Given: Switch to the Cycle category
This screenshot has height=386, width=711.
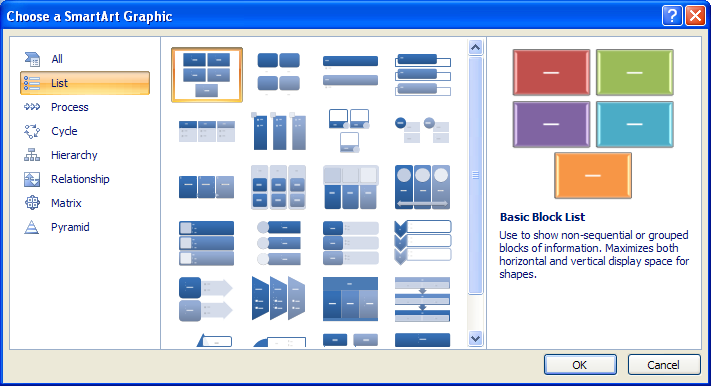Looking at the screenshot, I should click(85, 131).
